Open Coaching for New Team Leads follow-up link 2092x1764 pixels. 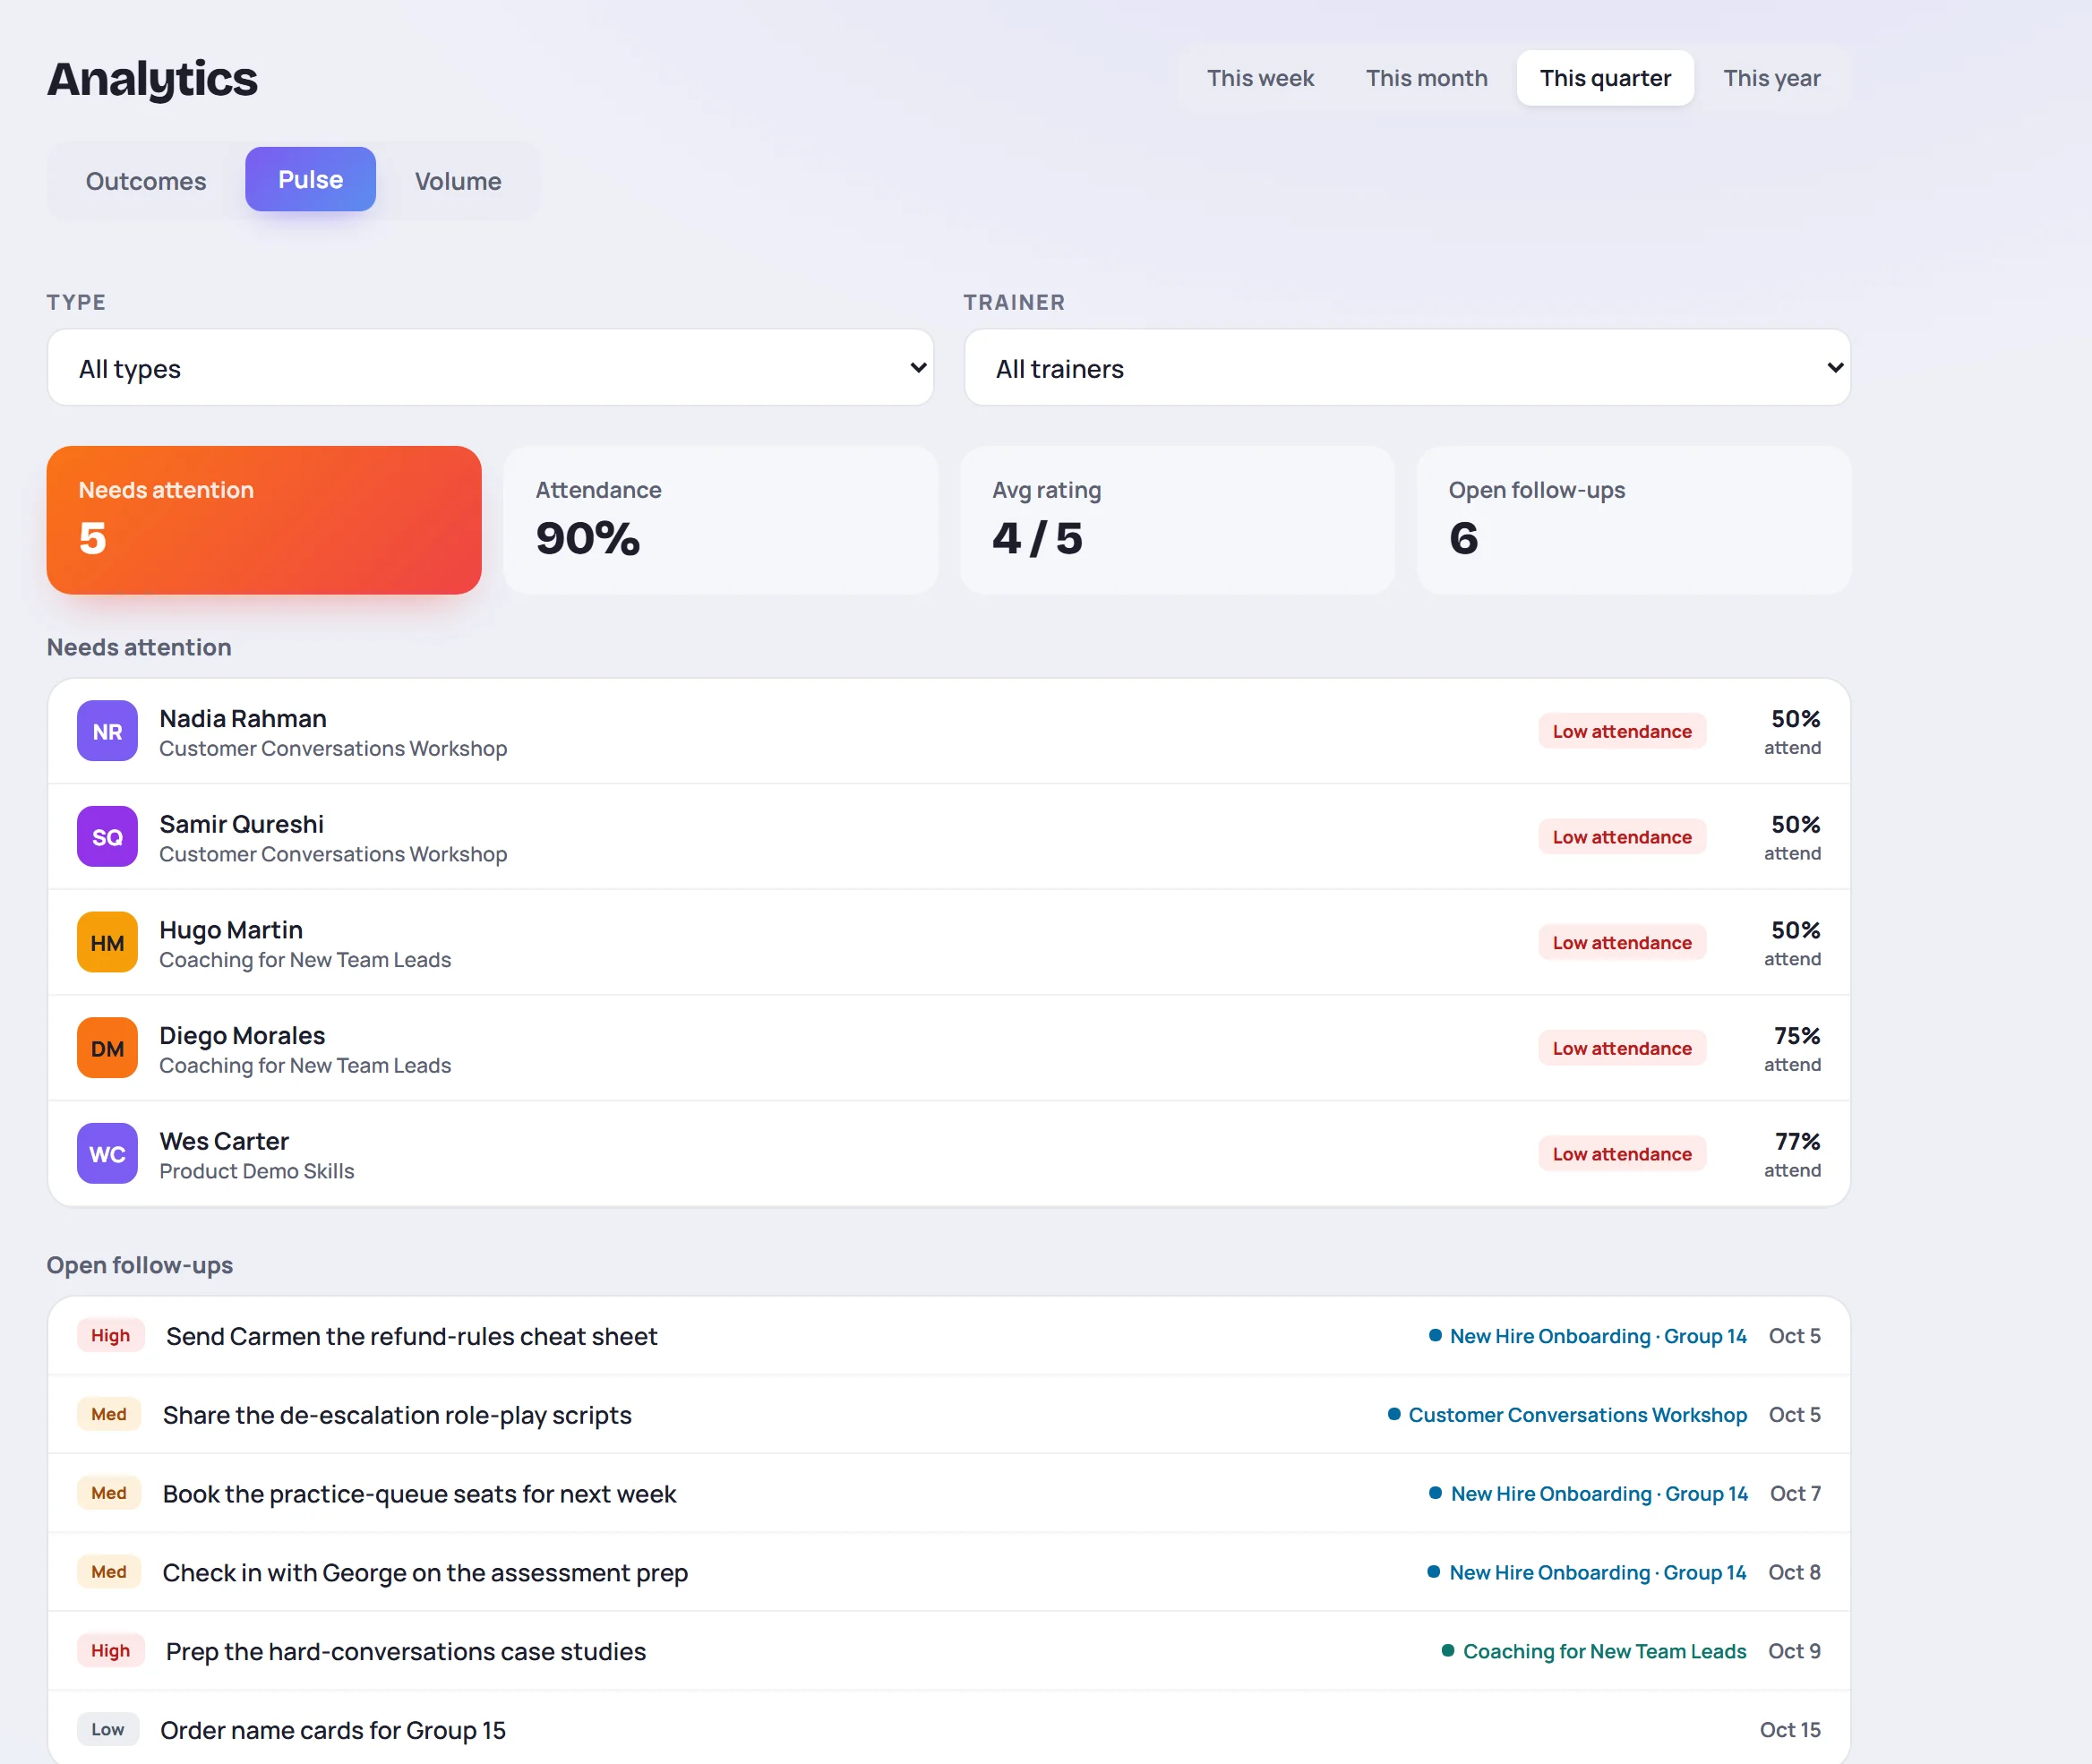(1593, 1651)
